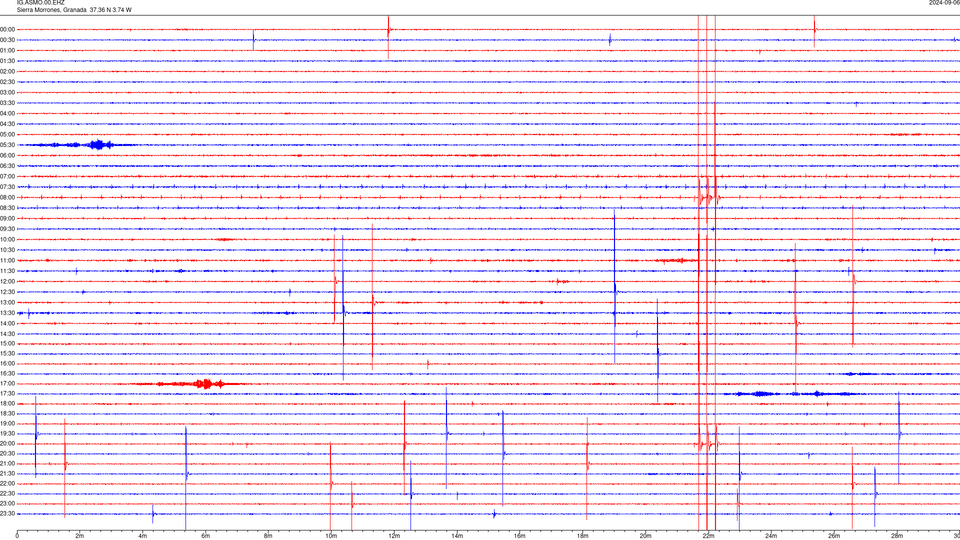This screenshot has height=540, width=960.
Task: Click the 16m tick label on time axis
Action: point(520,536)
